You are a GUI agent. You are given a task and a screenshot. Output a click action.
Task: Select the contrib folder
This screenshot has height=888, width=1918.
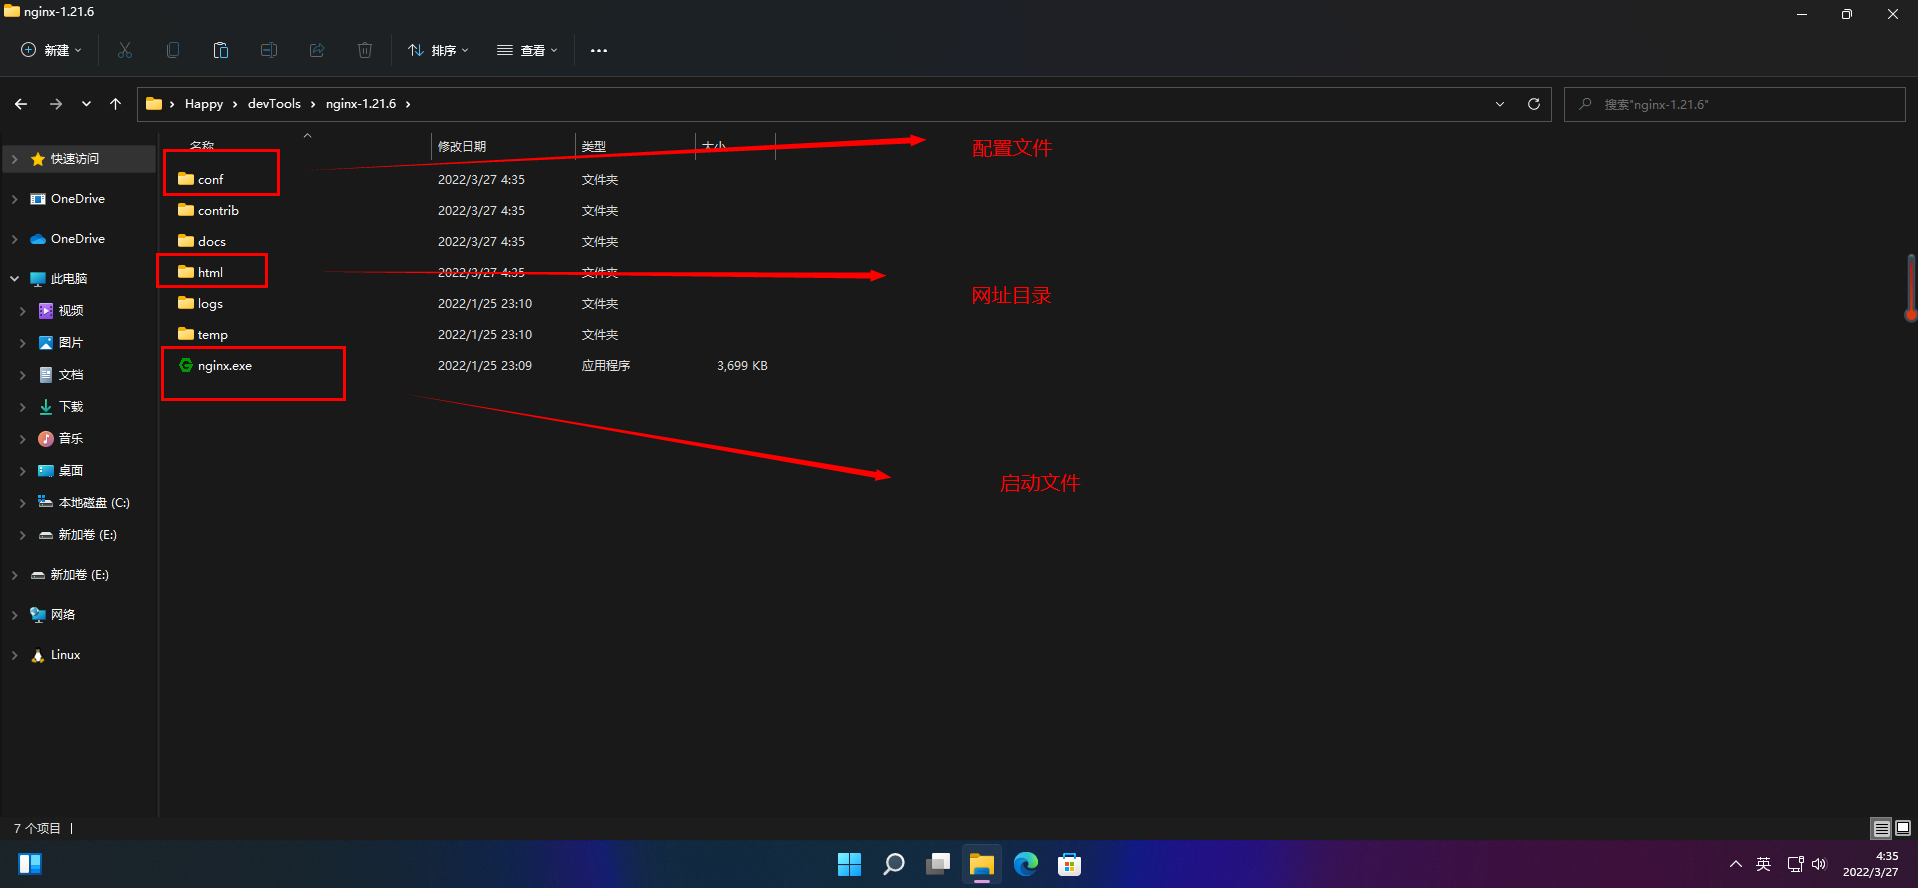tap(218, 210)
